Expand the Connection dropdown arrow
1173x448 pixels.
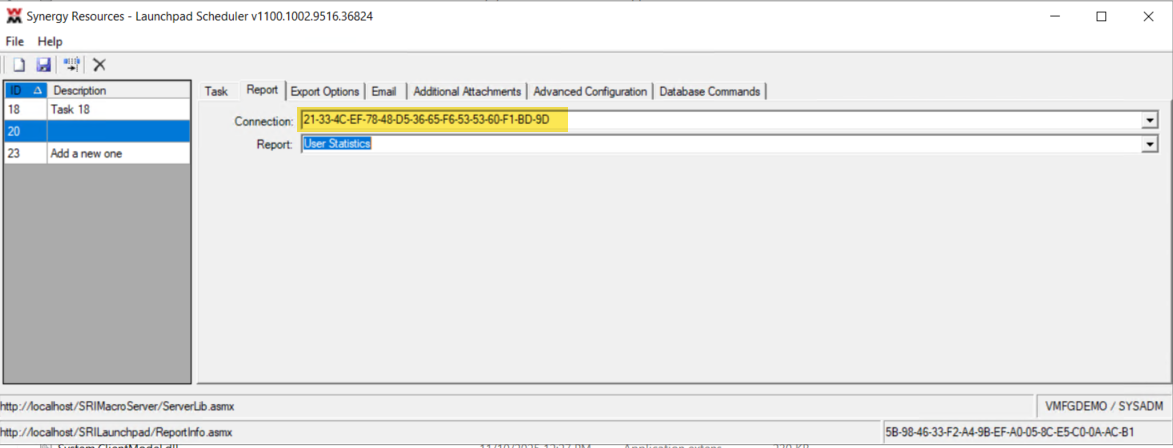click(x=1150, y=120)
